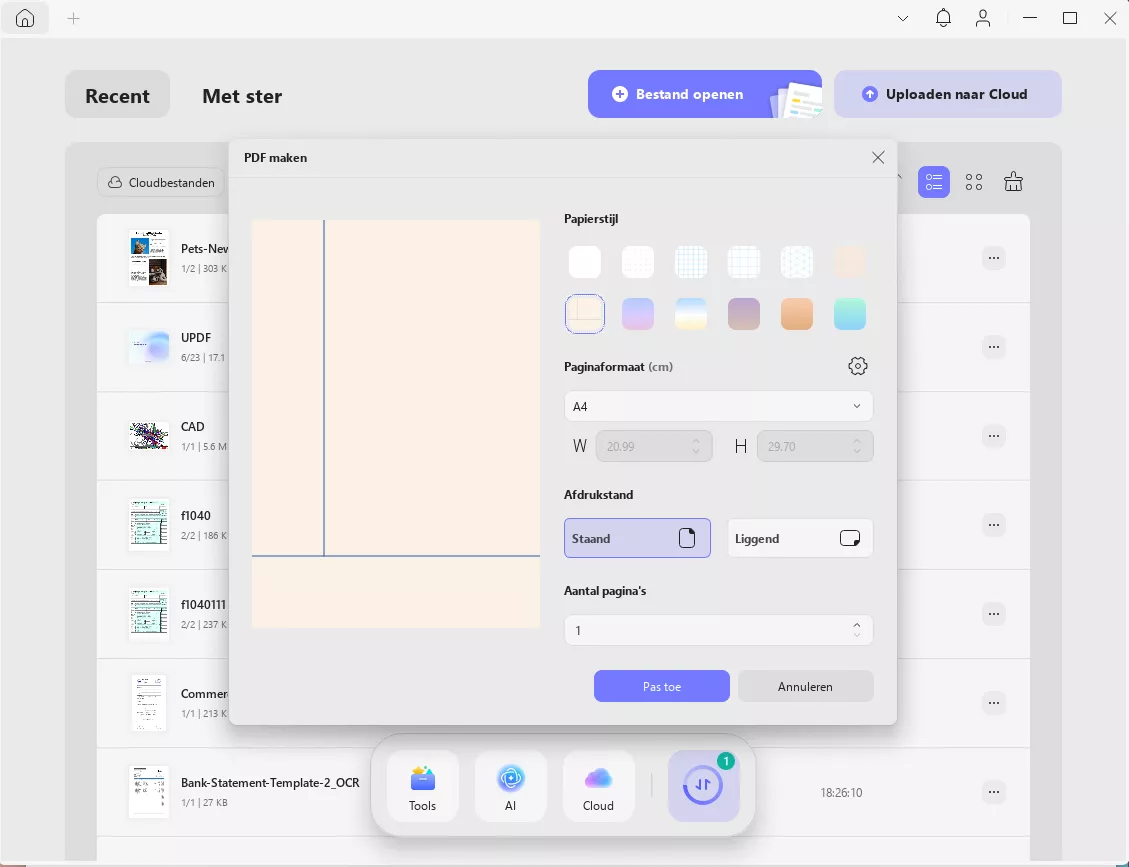Click the Pas toe button

point(662,686)
